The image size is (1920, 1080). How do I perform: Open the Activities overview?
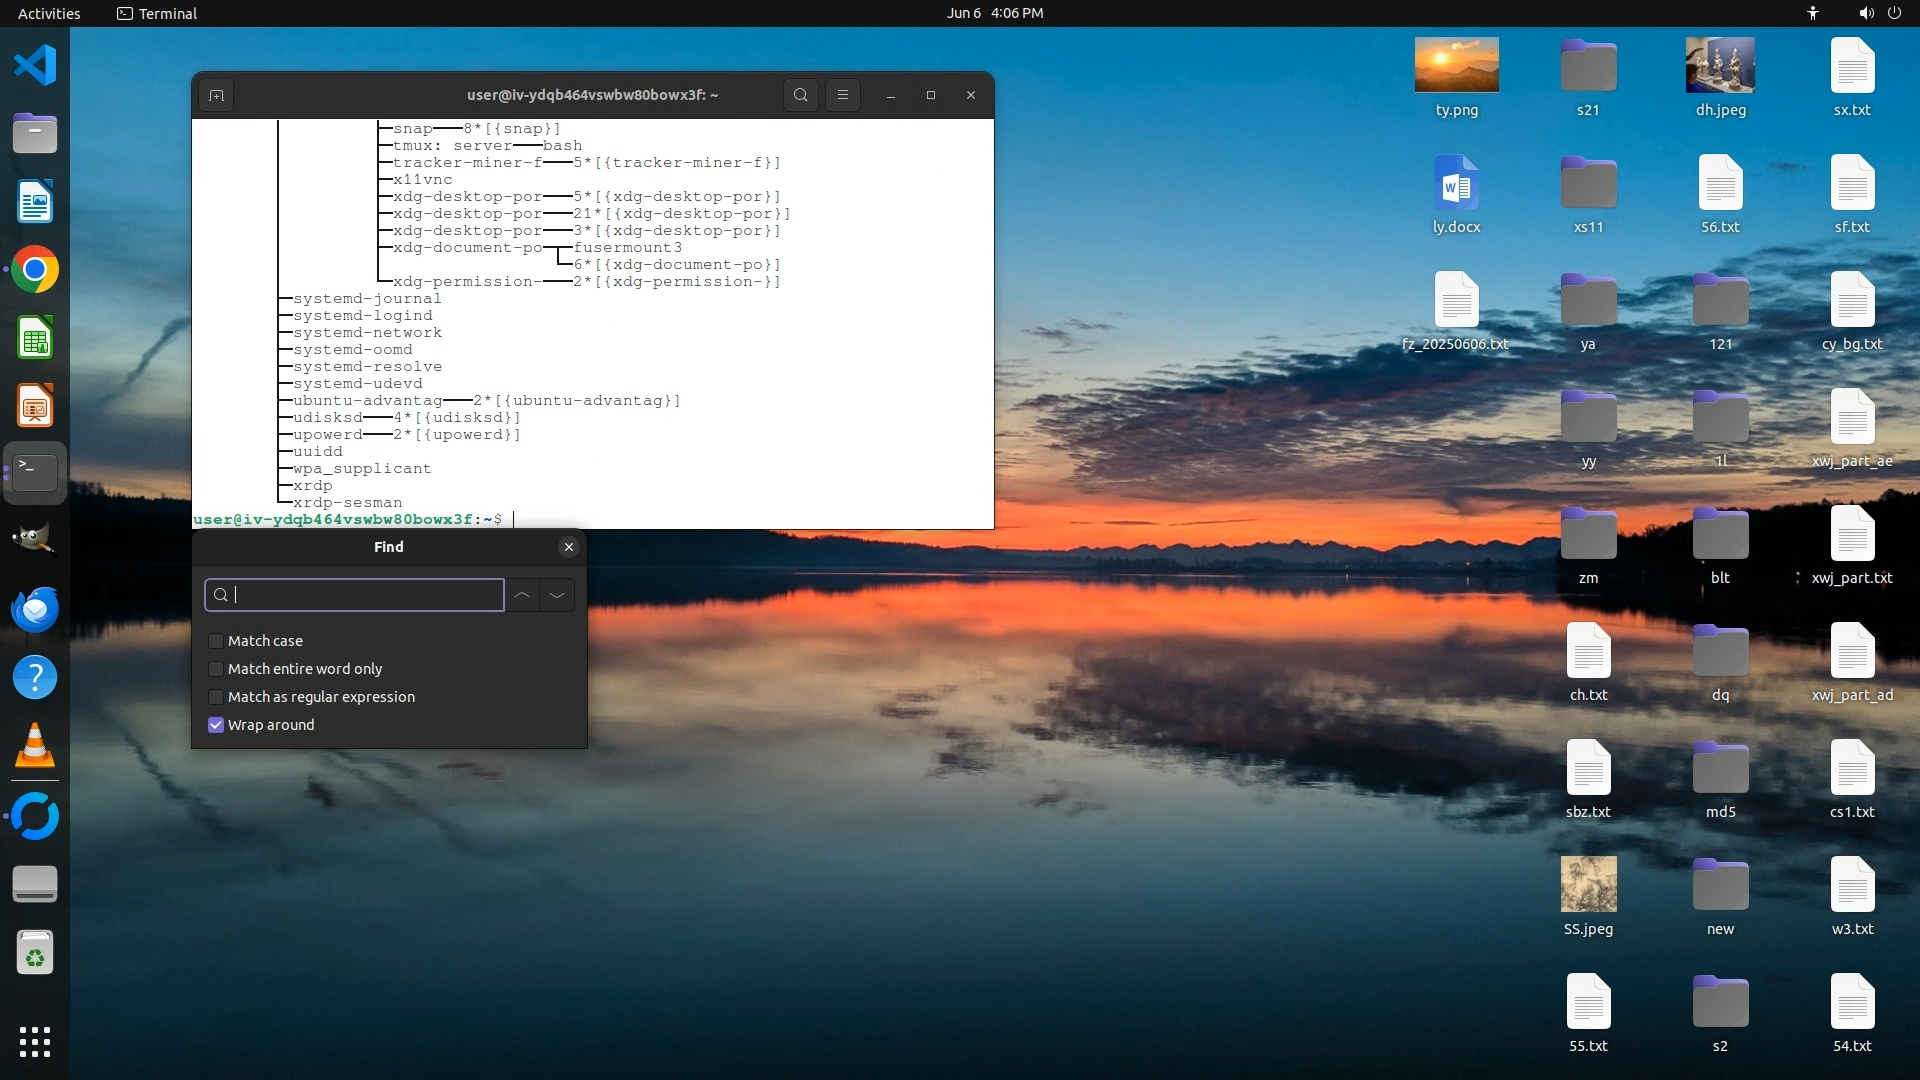(49, 13)
